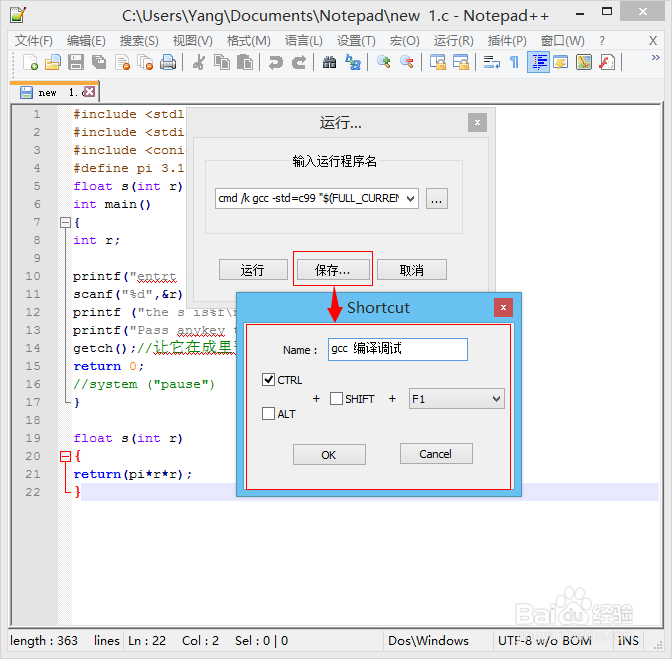This screenshot has height=659, width=672.
Task: Open the 文件(F) menu
Action: [33, 41]
